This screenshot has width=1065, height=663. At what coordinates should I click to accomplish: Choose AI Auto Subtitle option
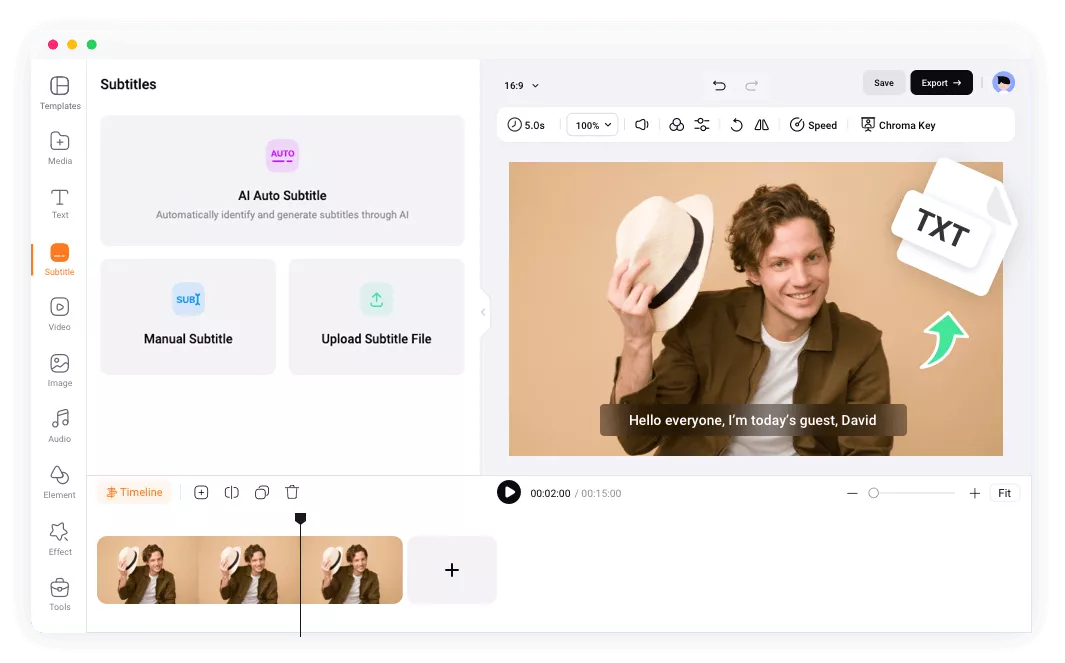pyautogui.click(x=282, y=180)
